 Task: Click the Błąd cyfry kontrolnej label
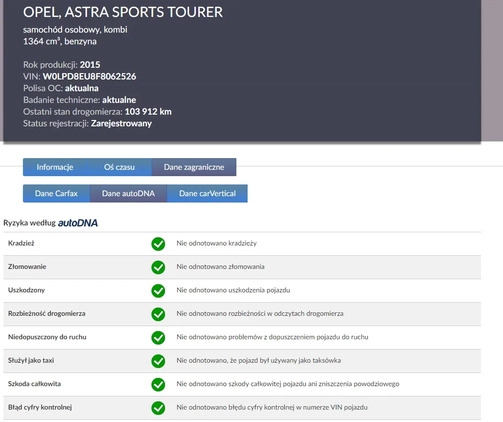point(40,407)
